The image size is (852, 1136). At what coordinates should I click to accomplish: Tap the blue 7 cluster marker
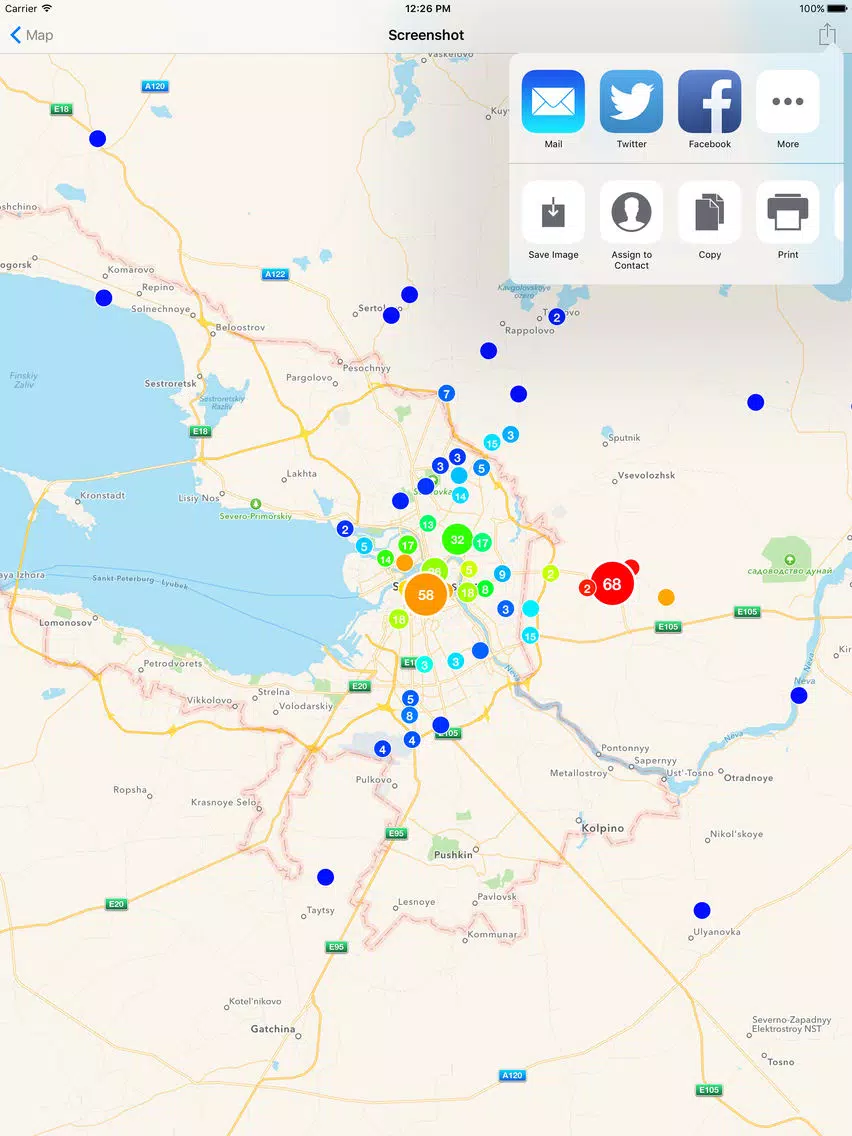[446, 393]
